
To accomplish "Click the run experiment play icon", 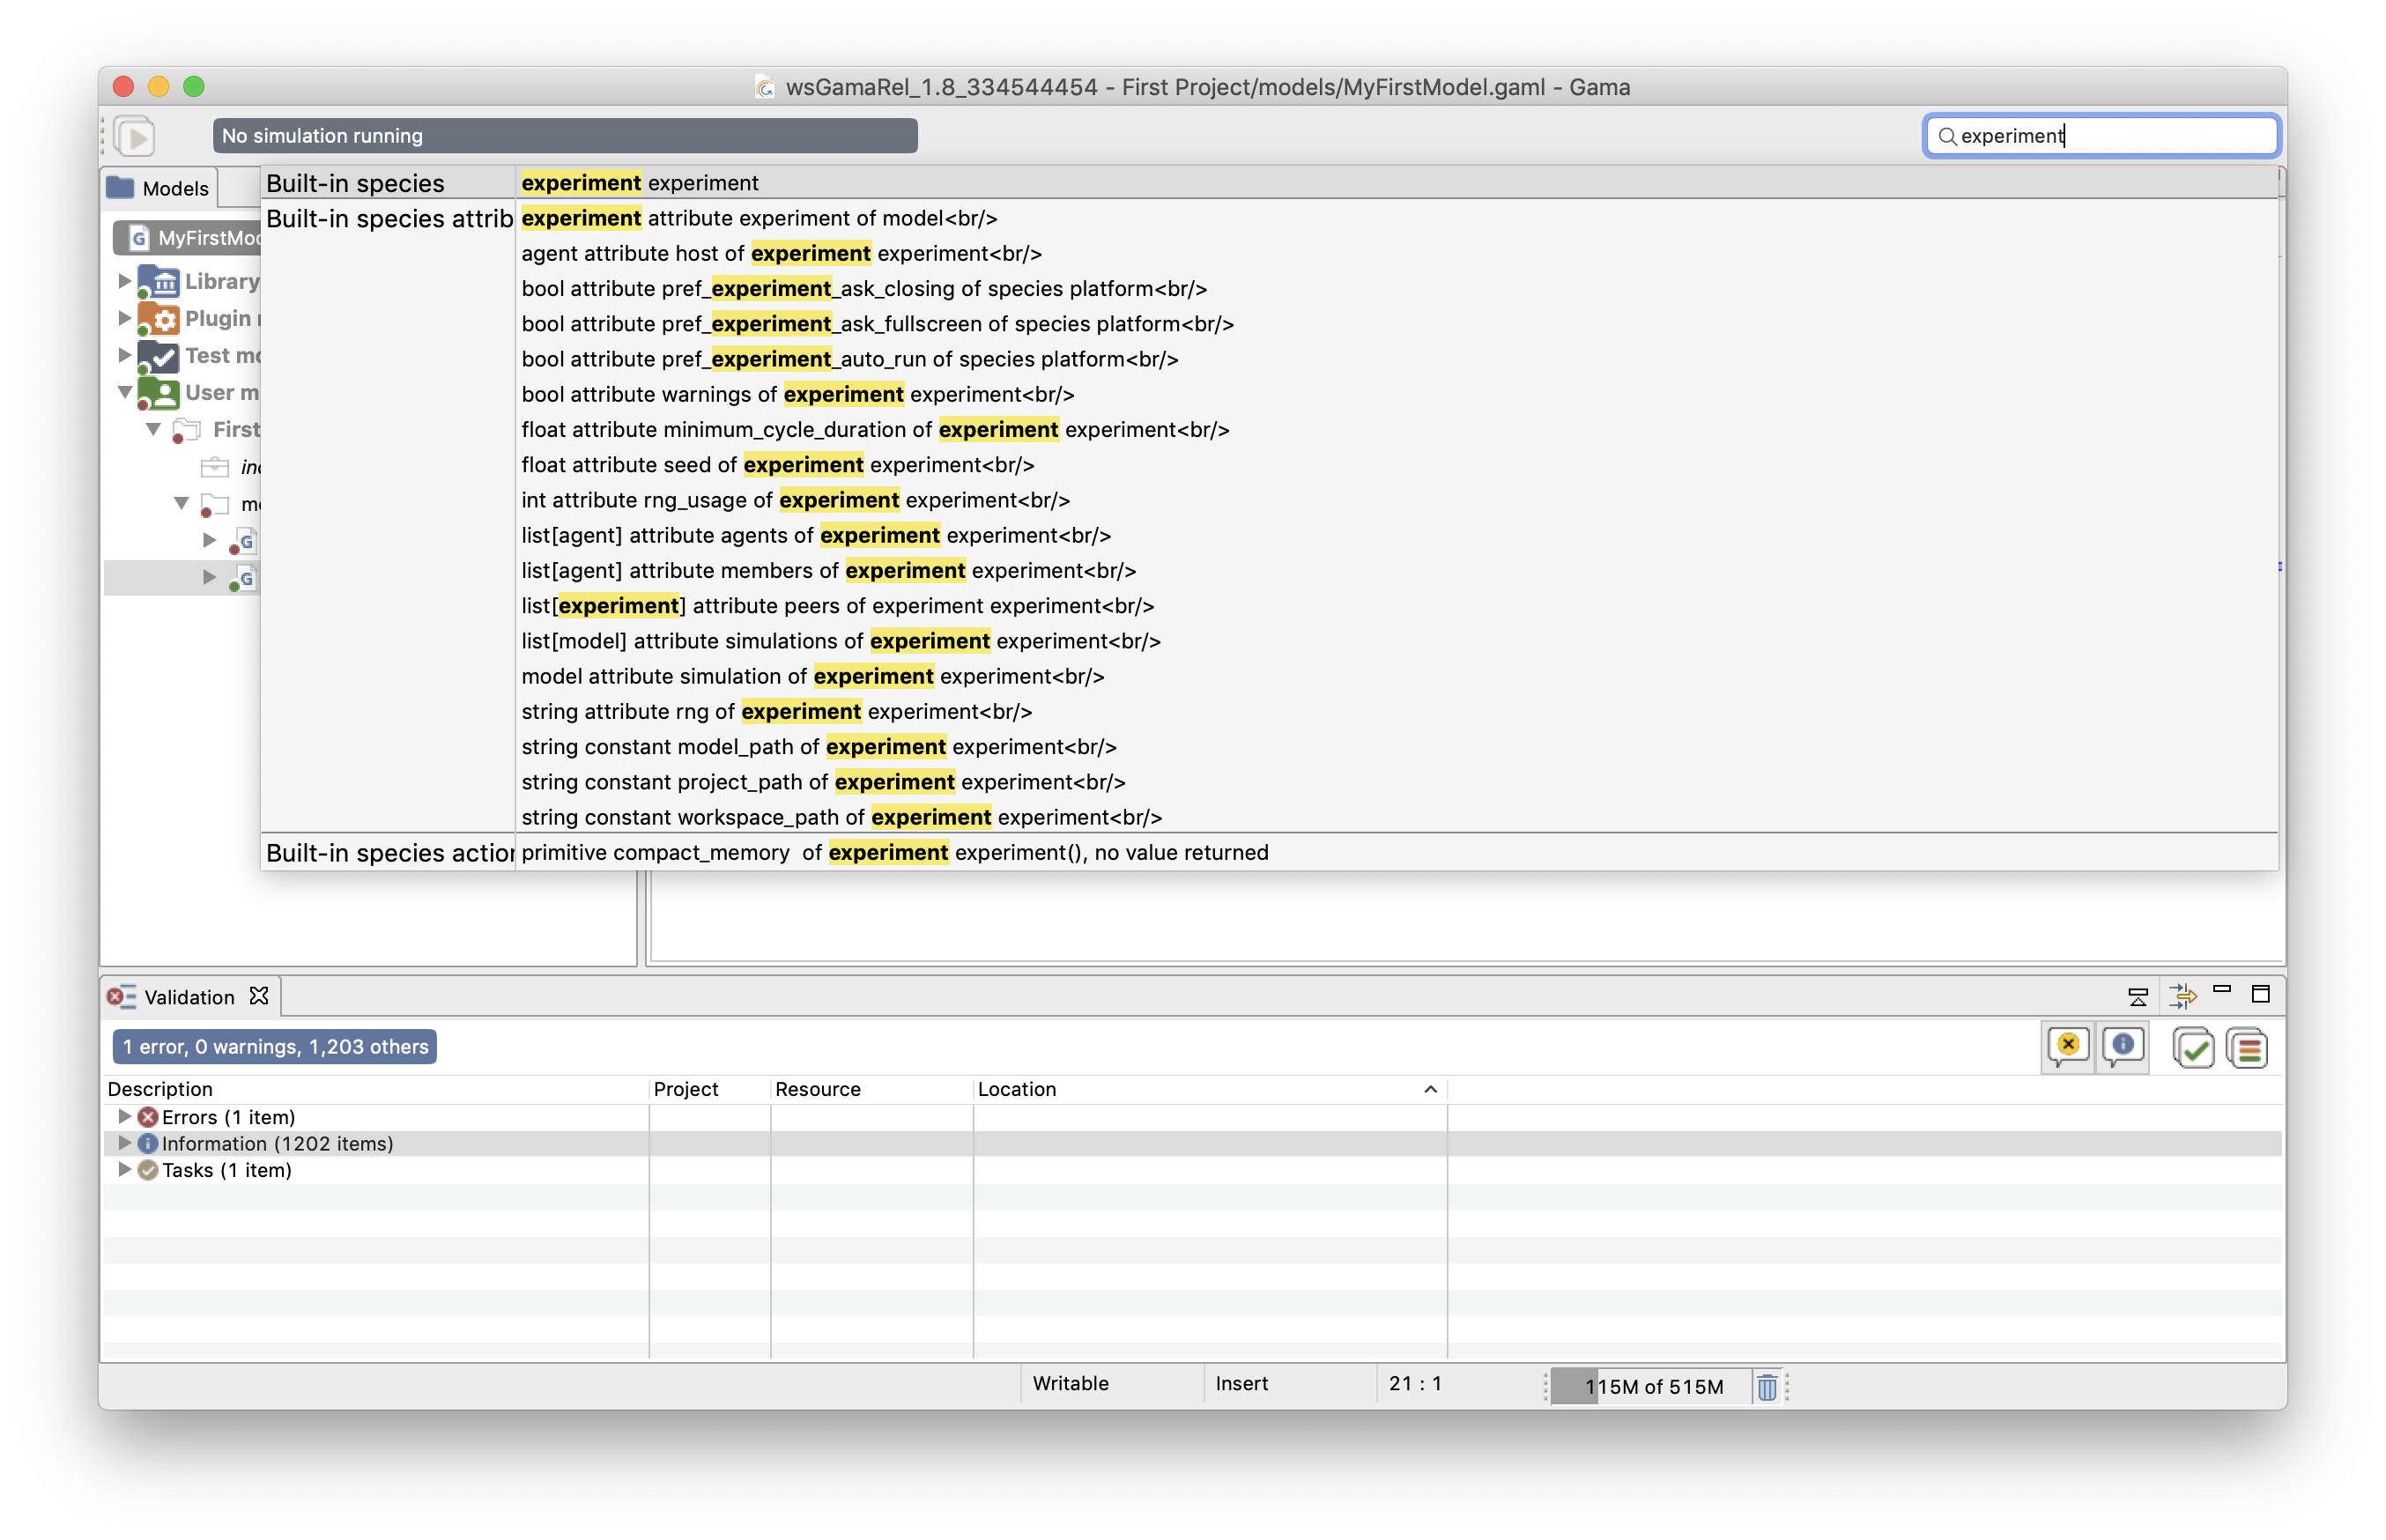I will point(135,136).
